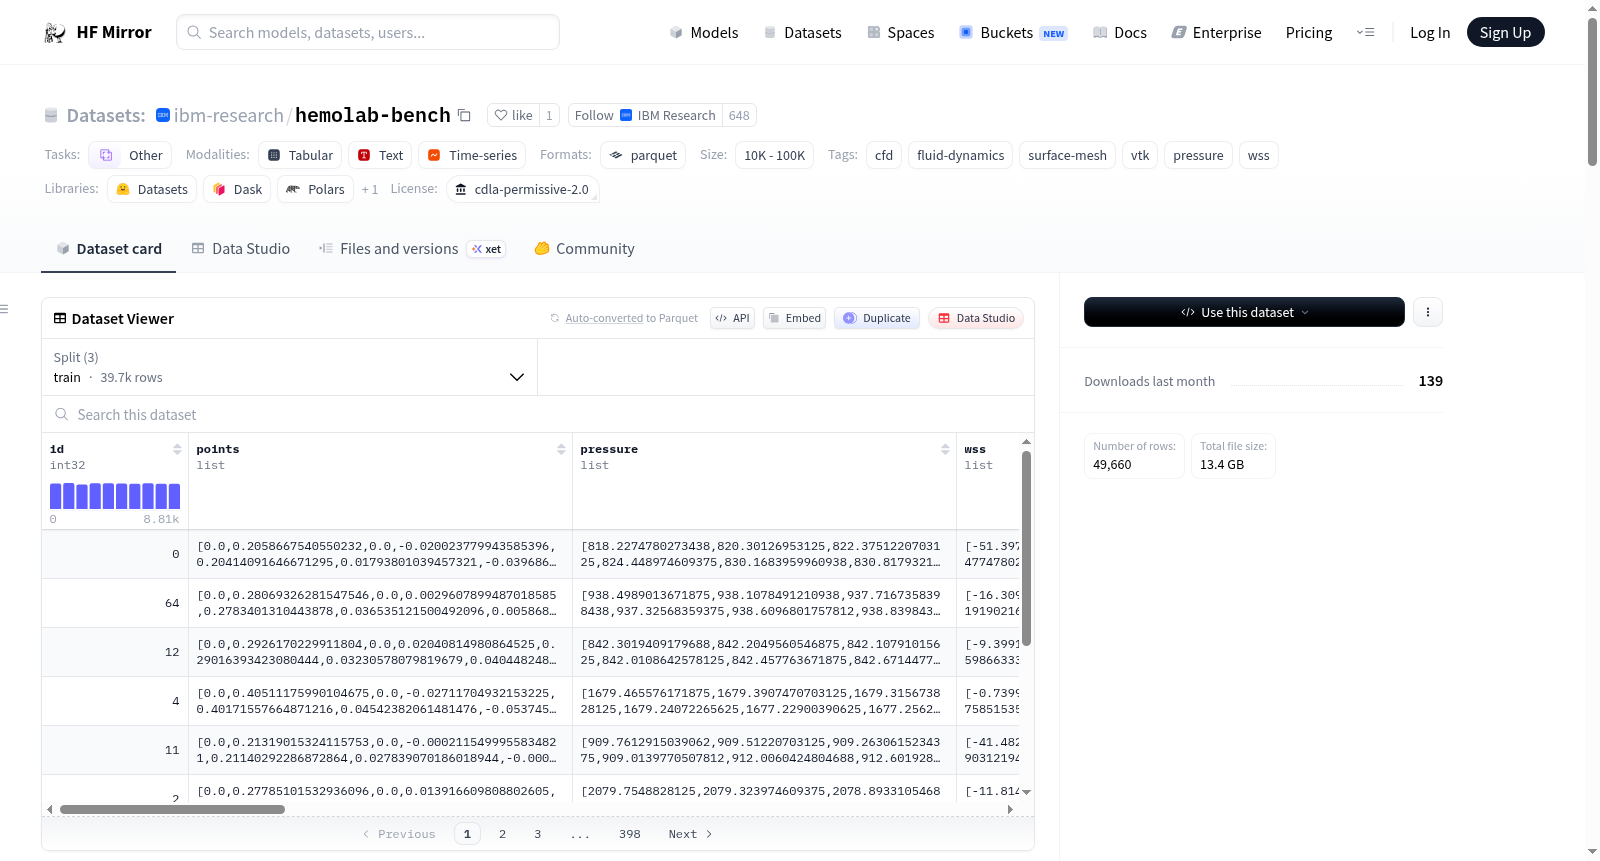Open the API button in Dataset Viewer
The width and height of the screenshot is (1600, 861).
[x=732, y=318]
